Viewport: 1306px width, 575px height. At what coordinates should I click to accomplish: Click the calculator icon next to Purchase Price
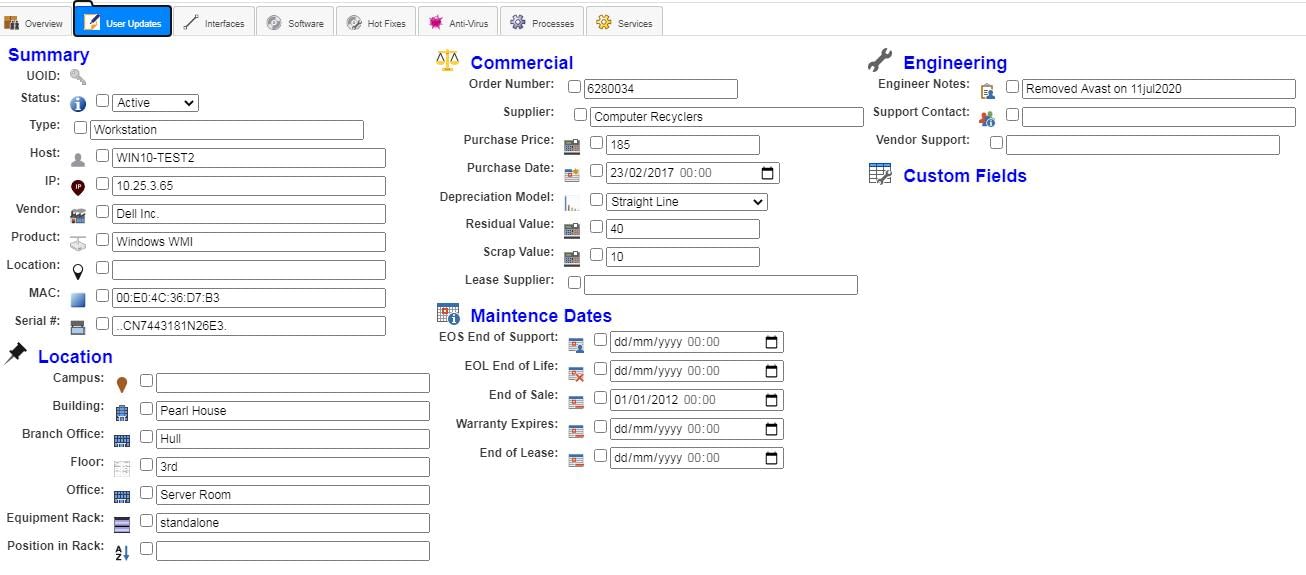[x=572, y=146]
